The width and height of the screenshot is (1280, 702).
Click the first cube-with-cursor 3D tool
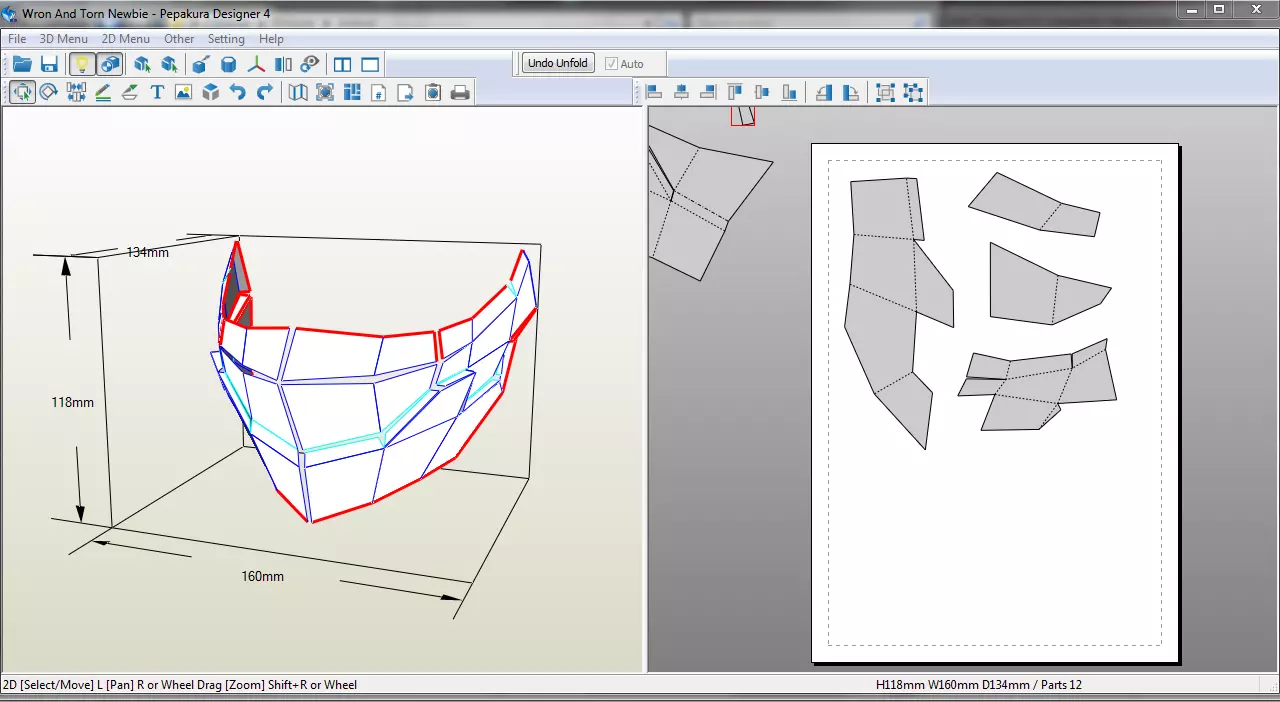[142, 65]
